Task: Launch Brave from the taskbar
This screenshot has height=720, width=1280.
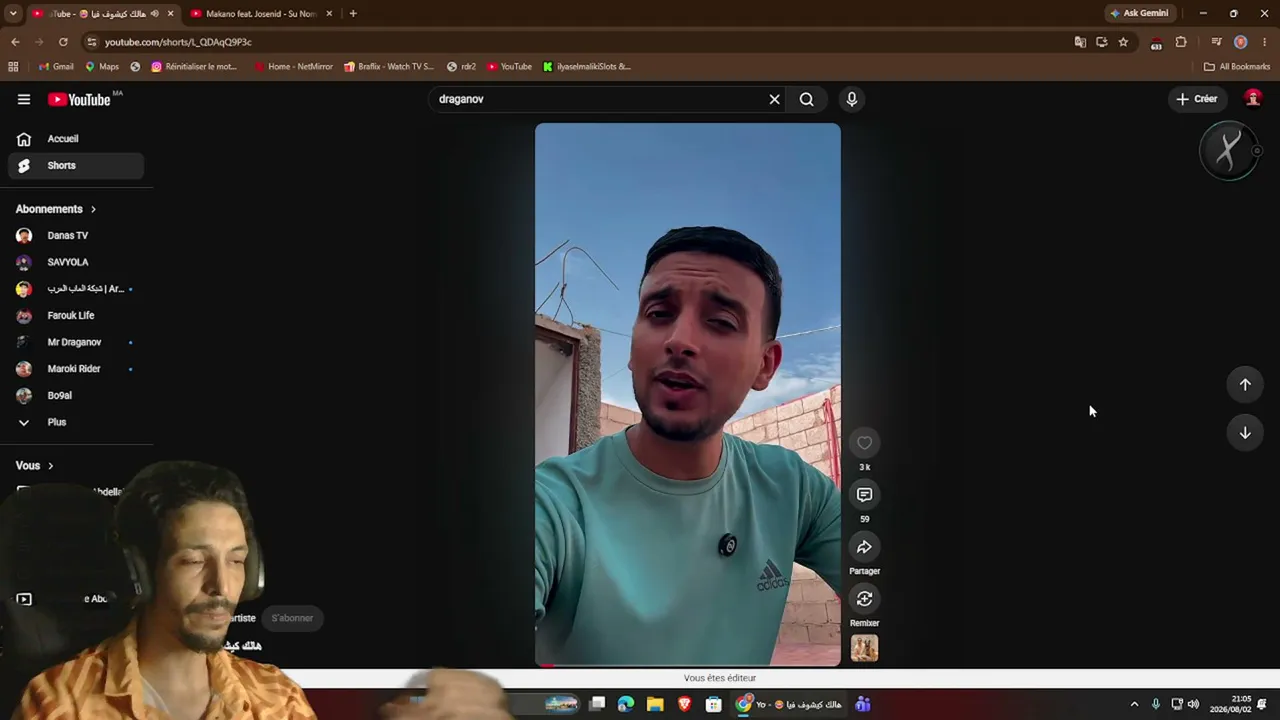Action: tap(684, 704)
